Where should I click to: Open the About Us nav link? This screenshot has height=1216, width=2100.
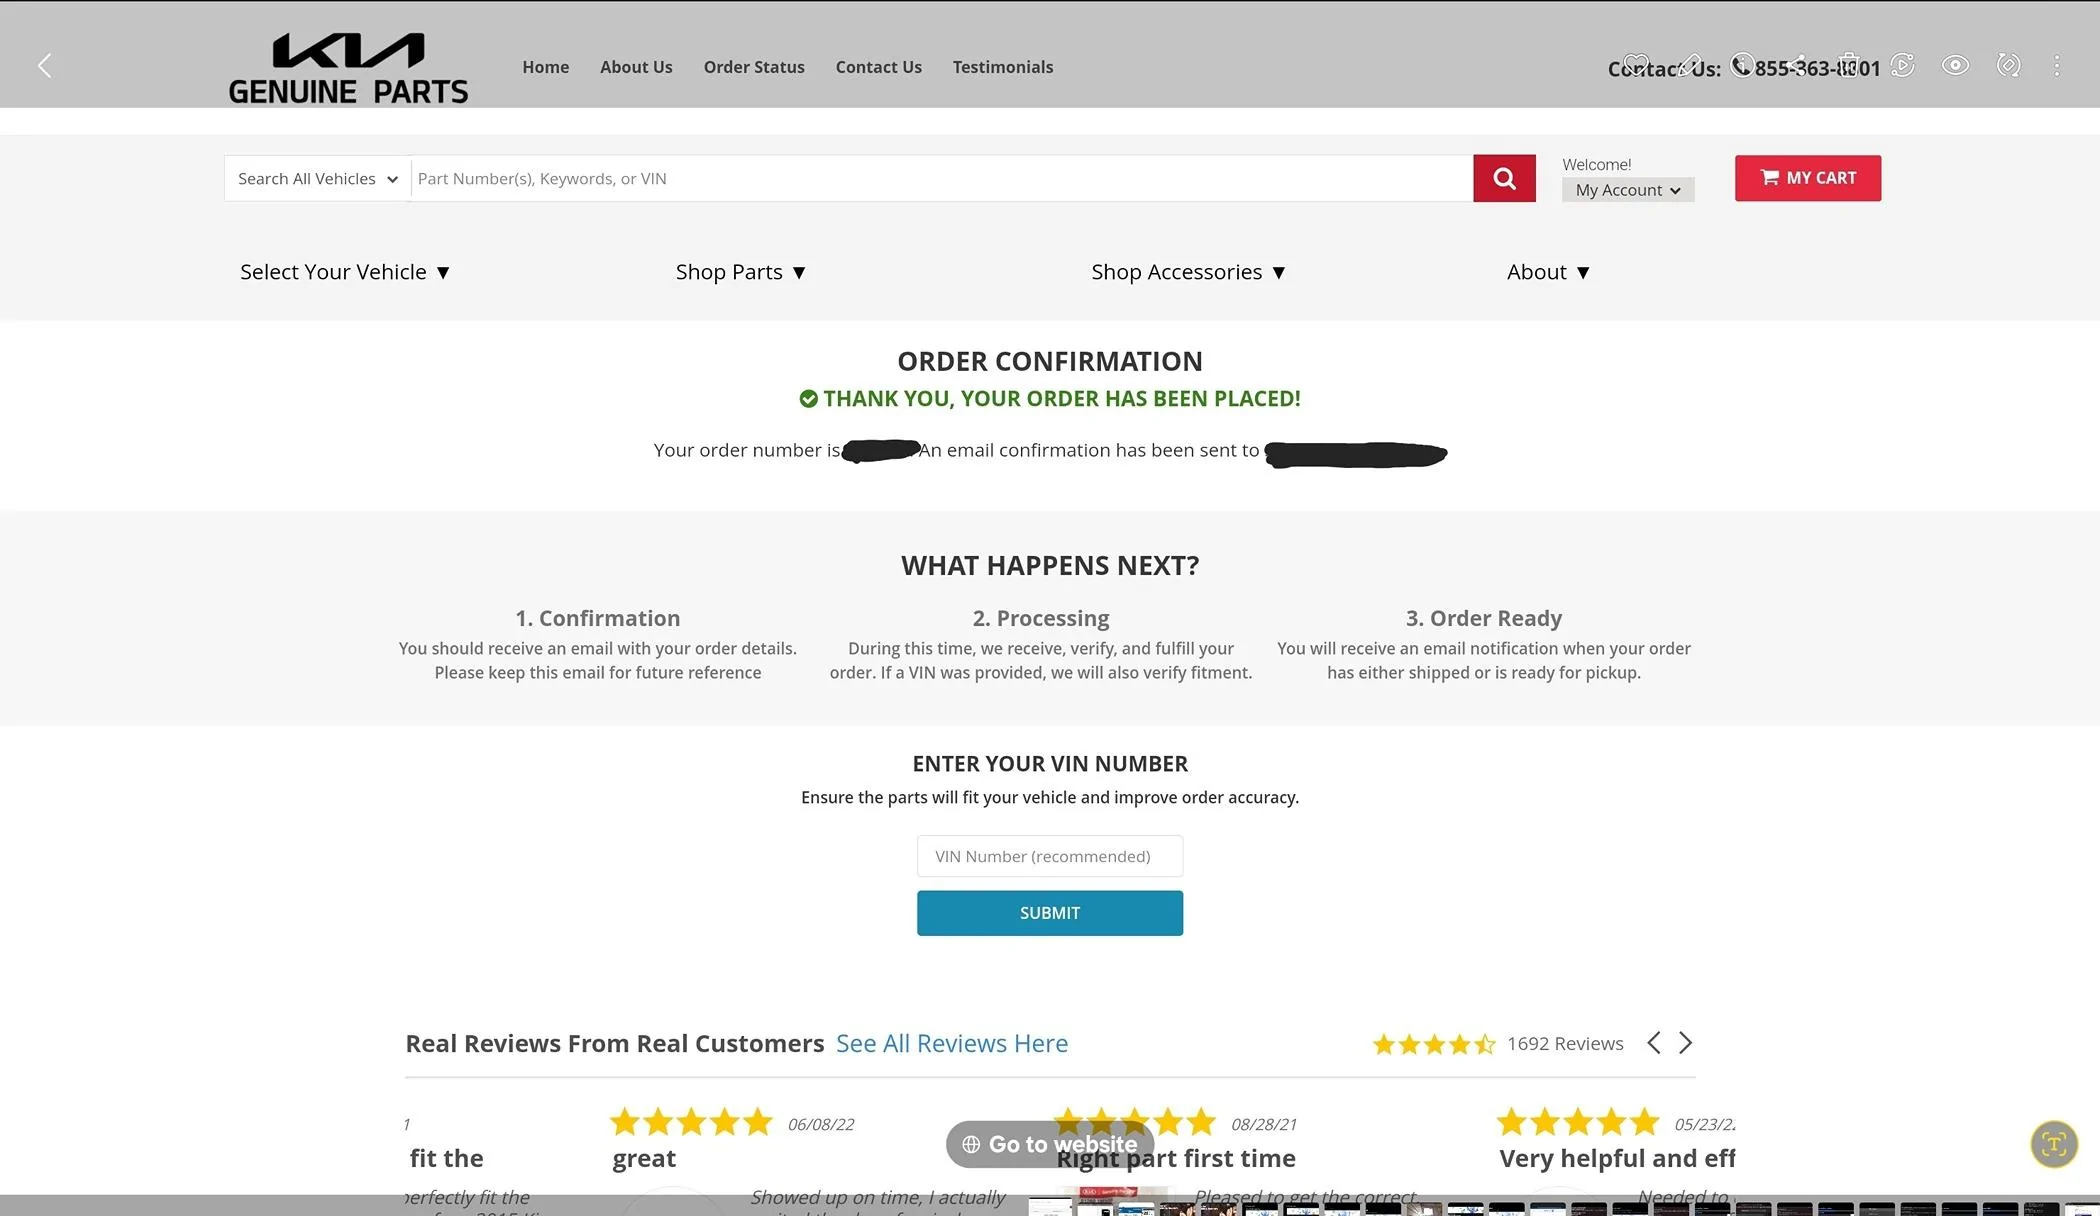636,67
